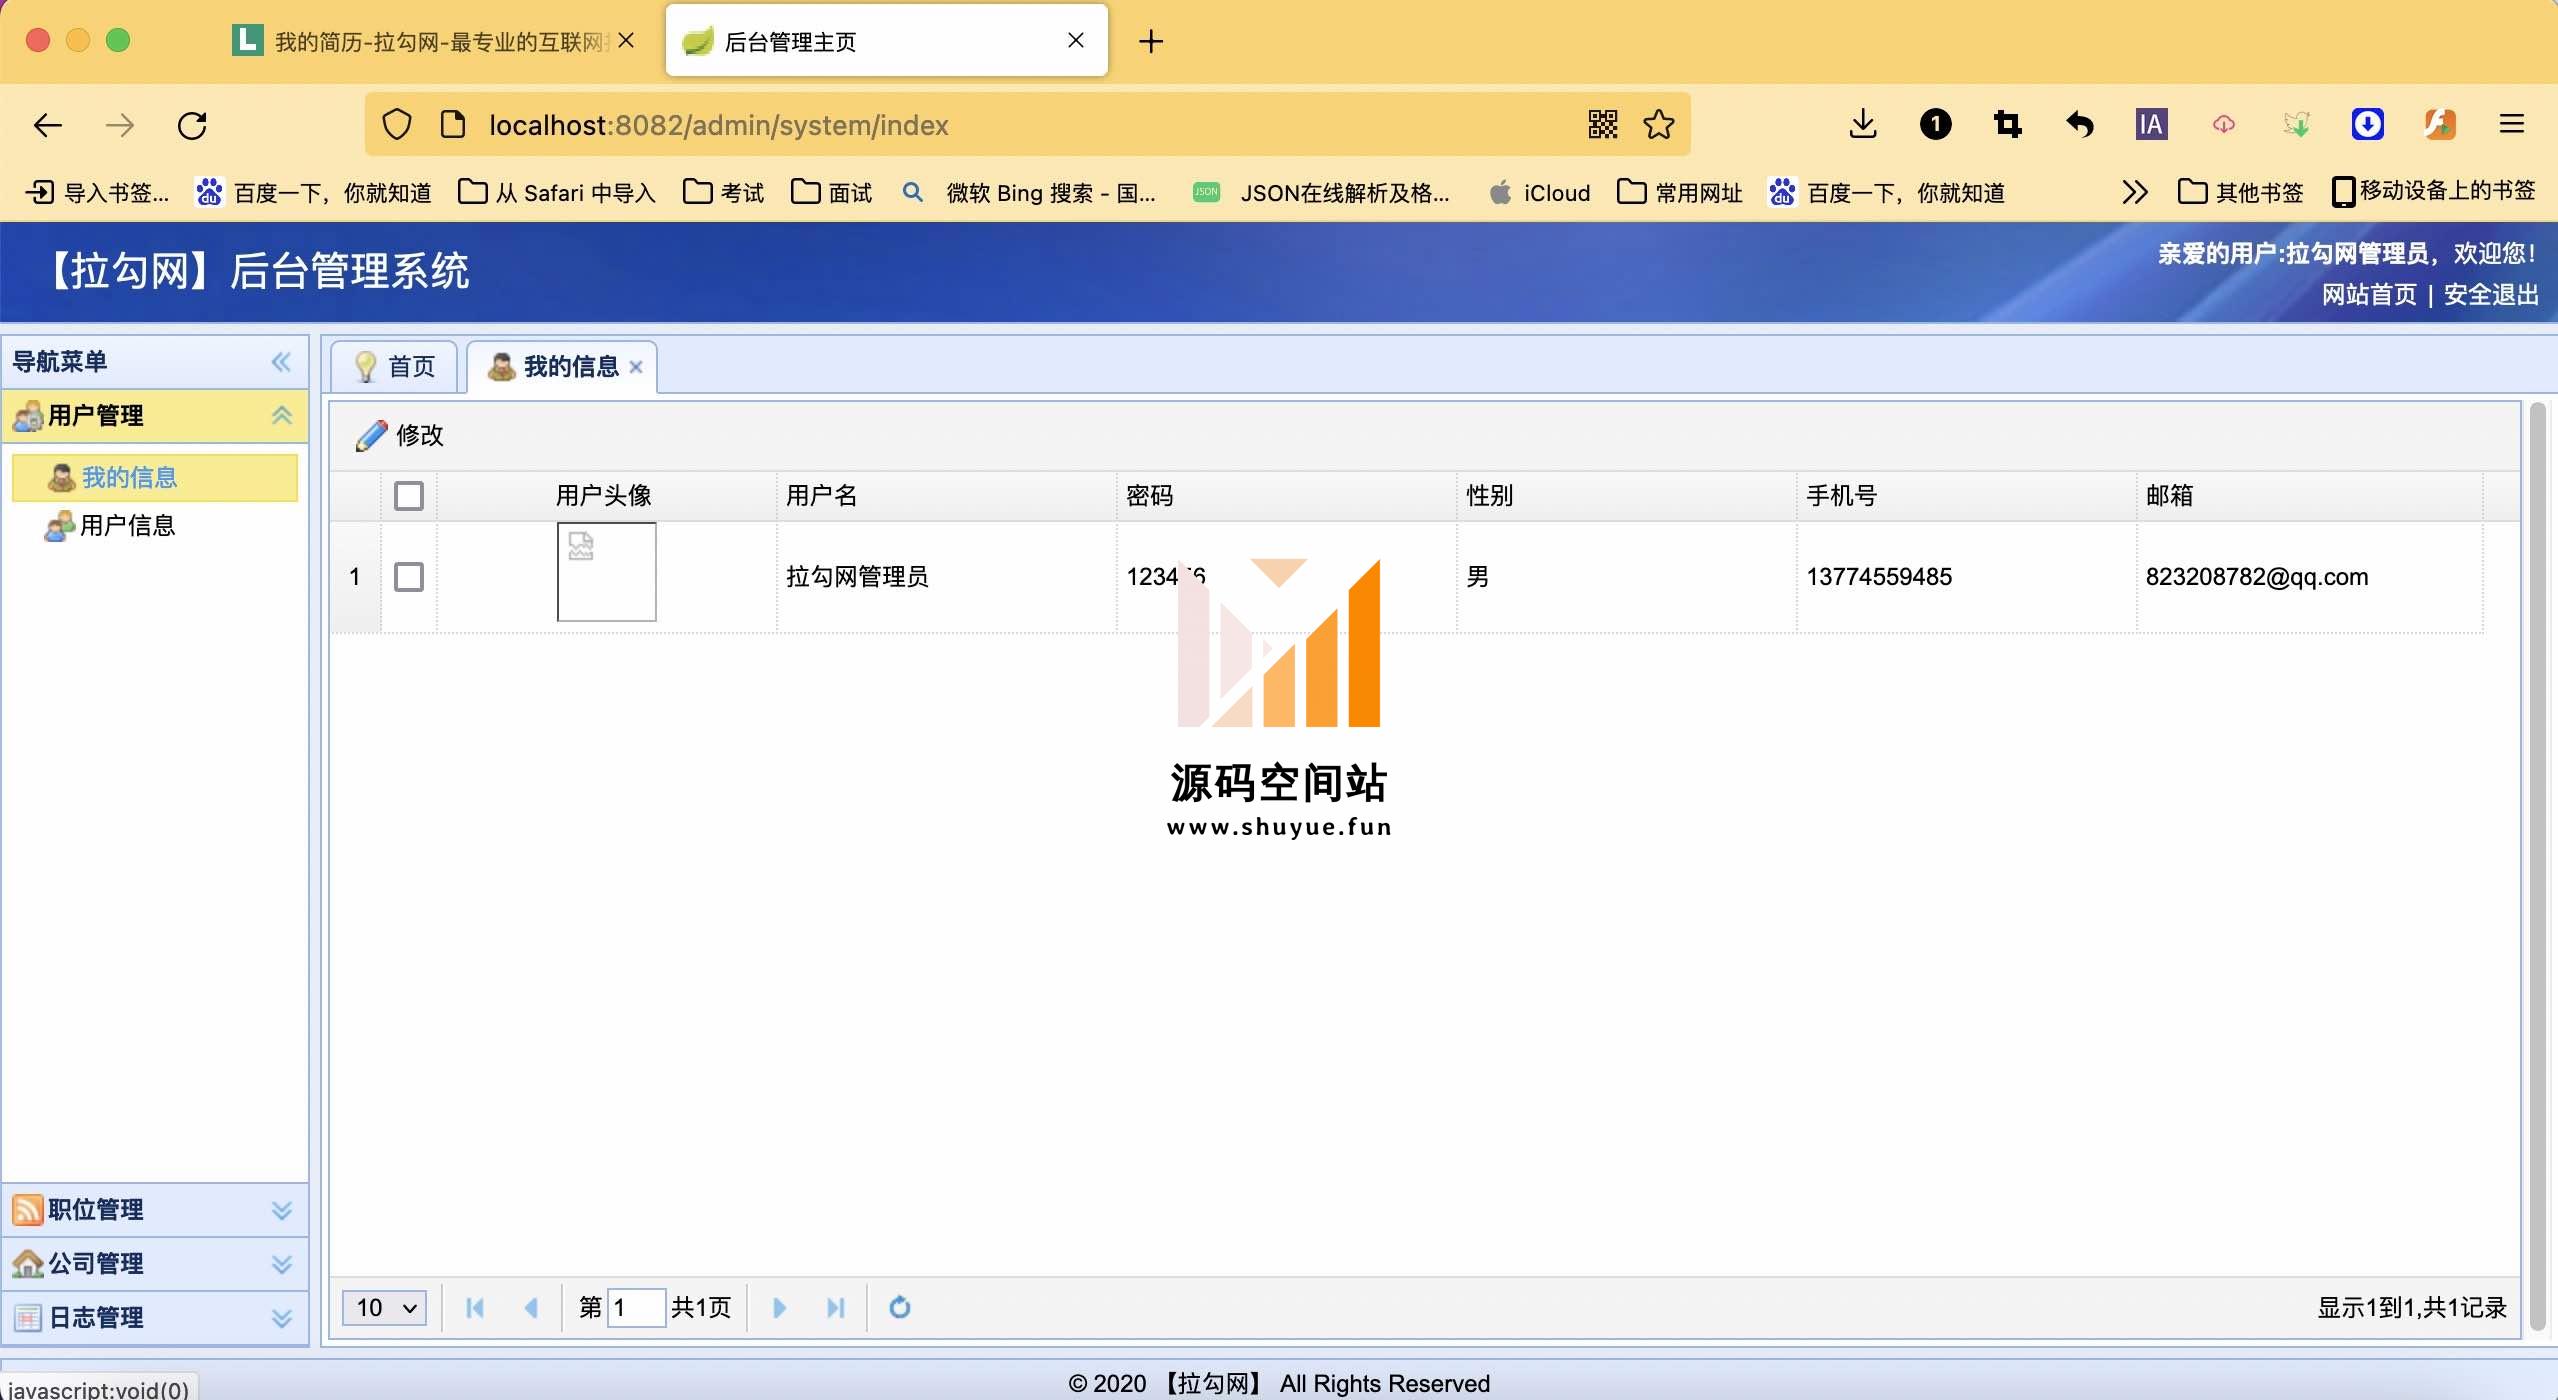The width and height of the screenshot is (2558, 1400).
Task: Check the row 1 checkbox for 拉勾网管理员
Action: coord(409,577)
